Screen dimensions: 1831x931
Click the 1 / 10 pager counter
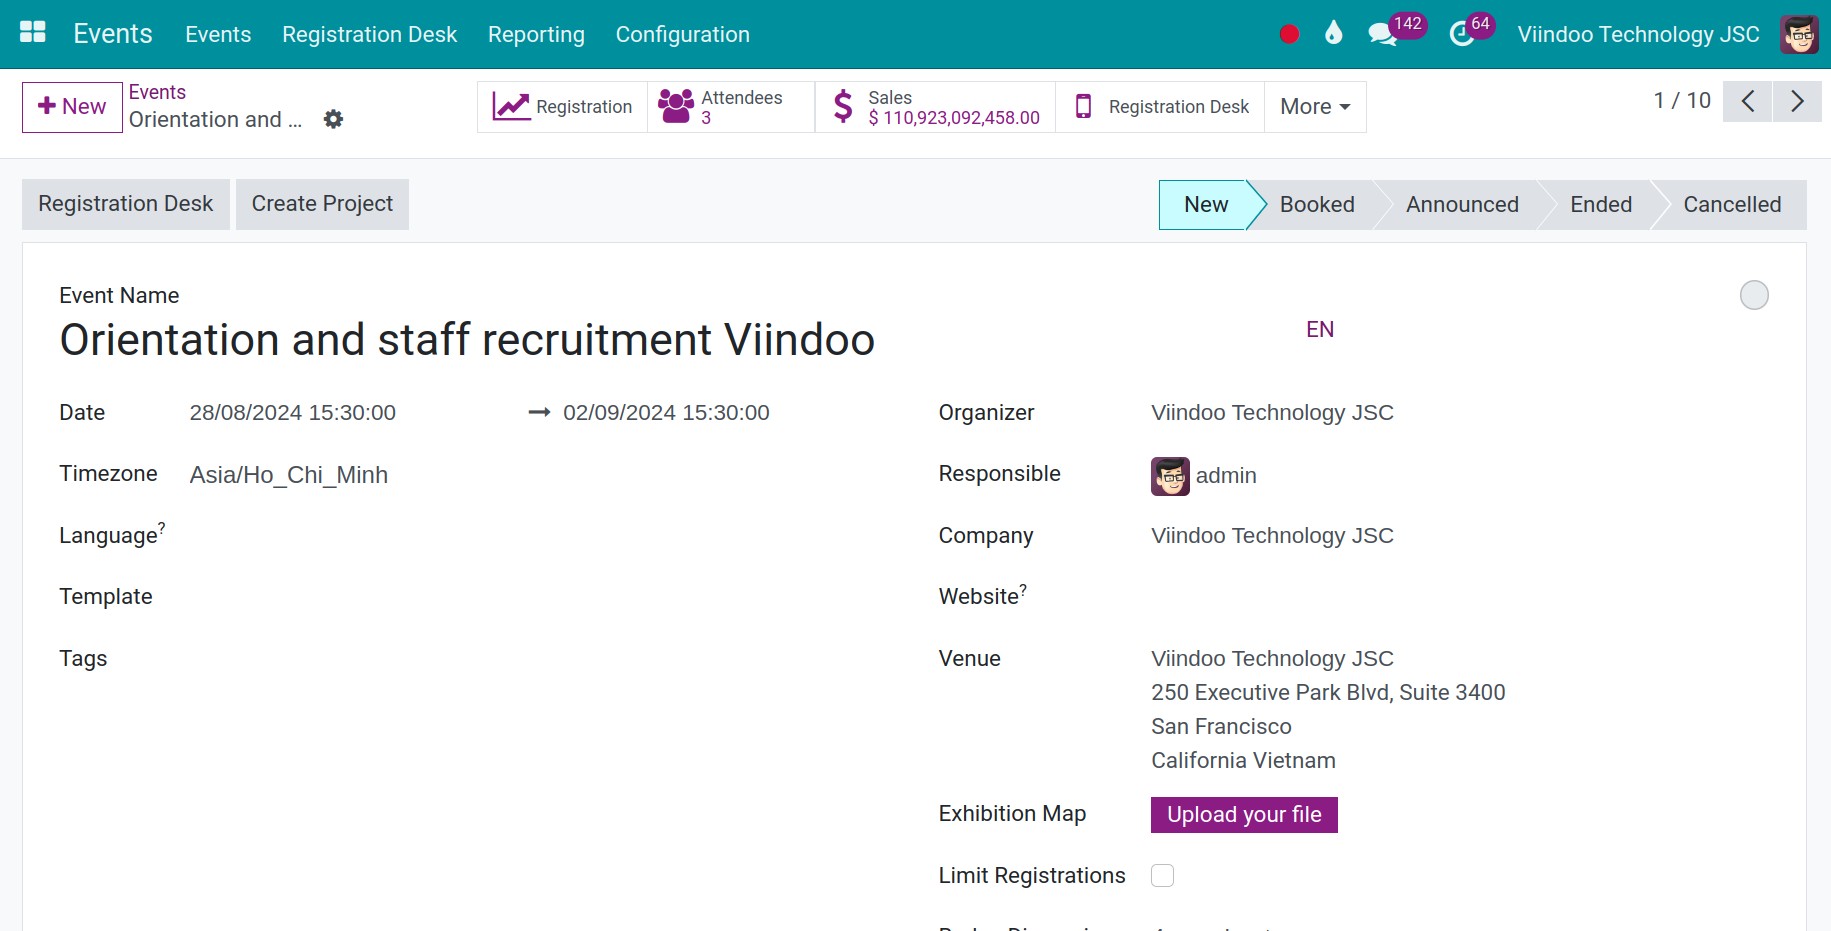pos(1682,101)
